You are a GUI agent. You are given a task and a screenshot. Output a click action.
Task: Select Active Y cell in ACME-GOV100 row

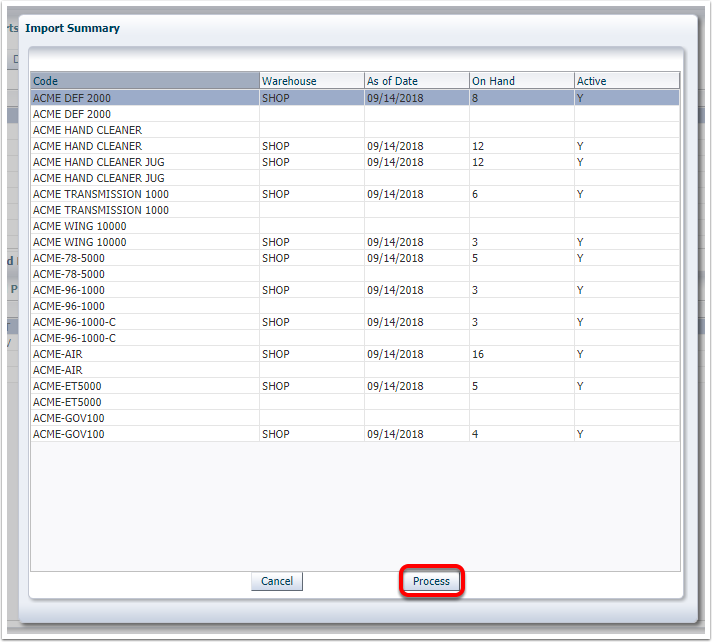[627, 434]
